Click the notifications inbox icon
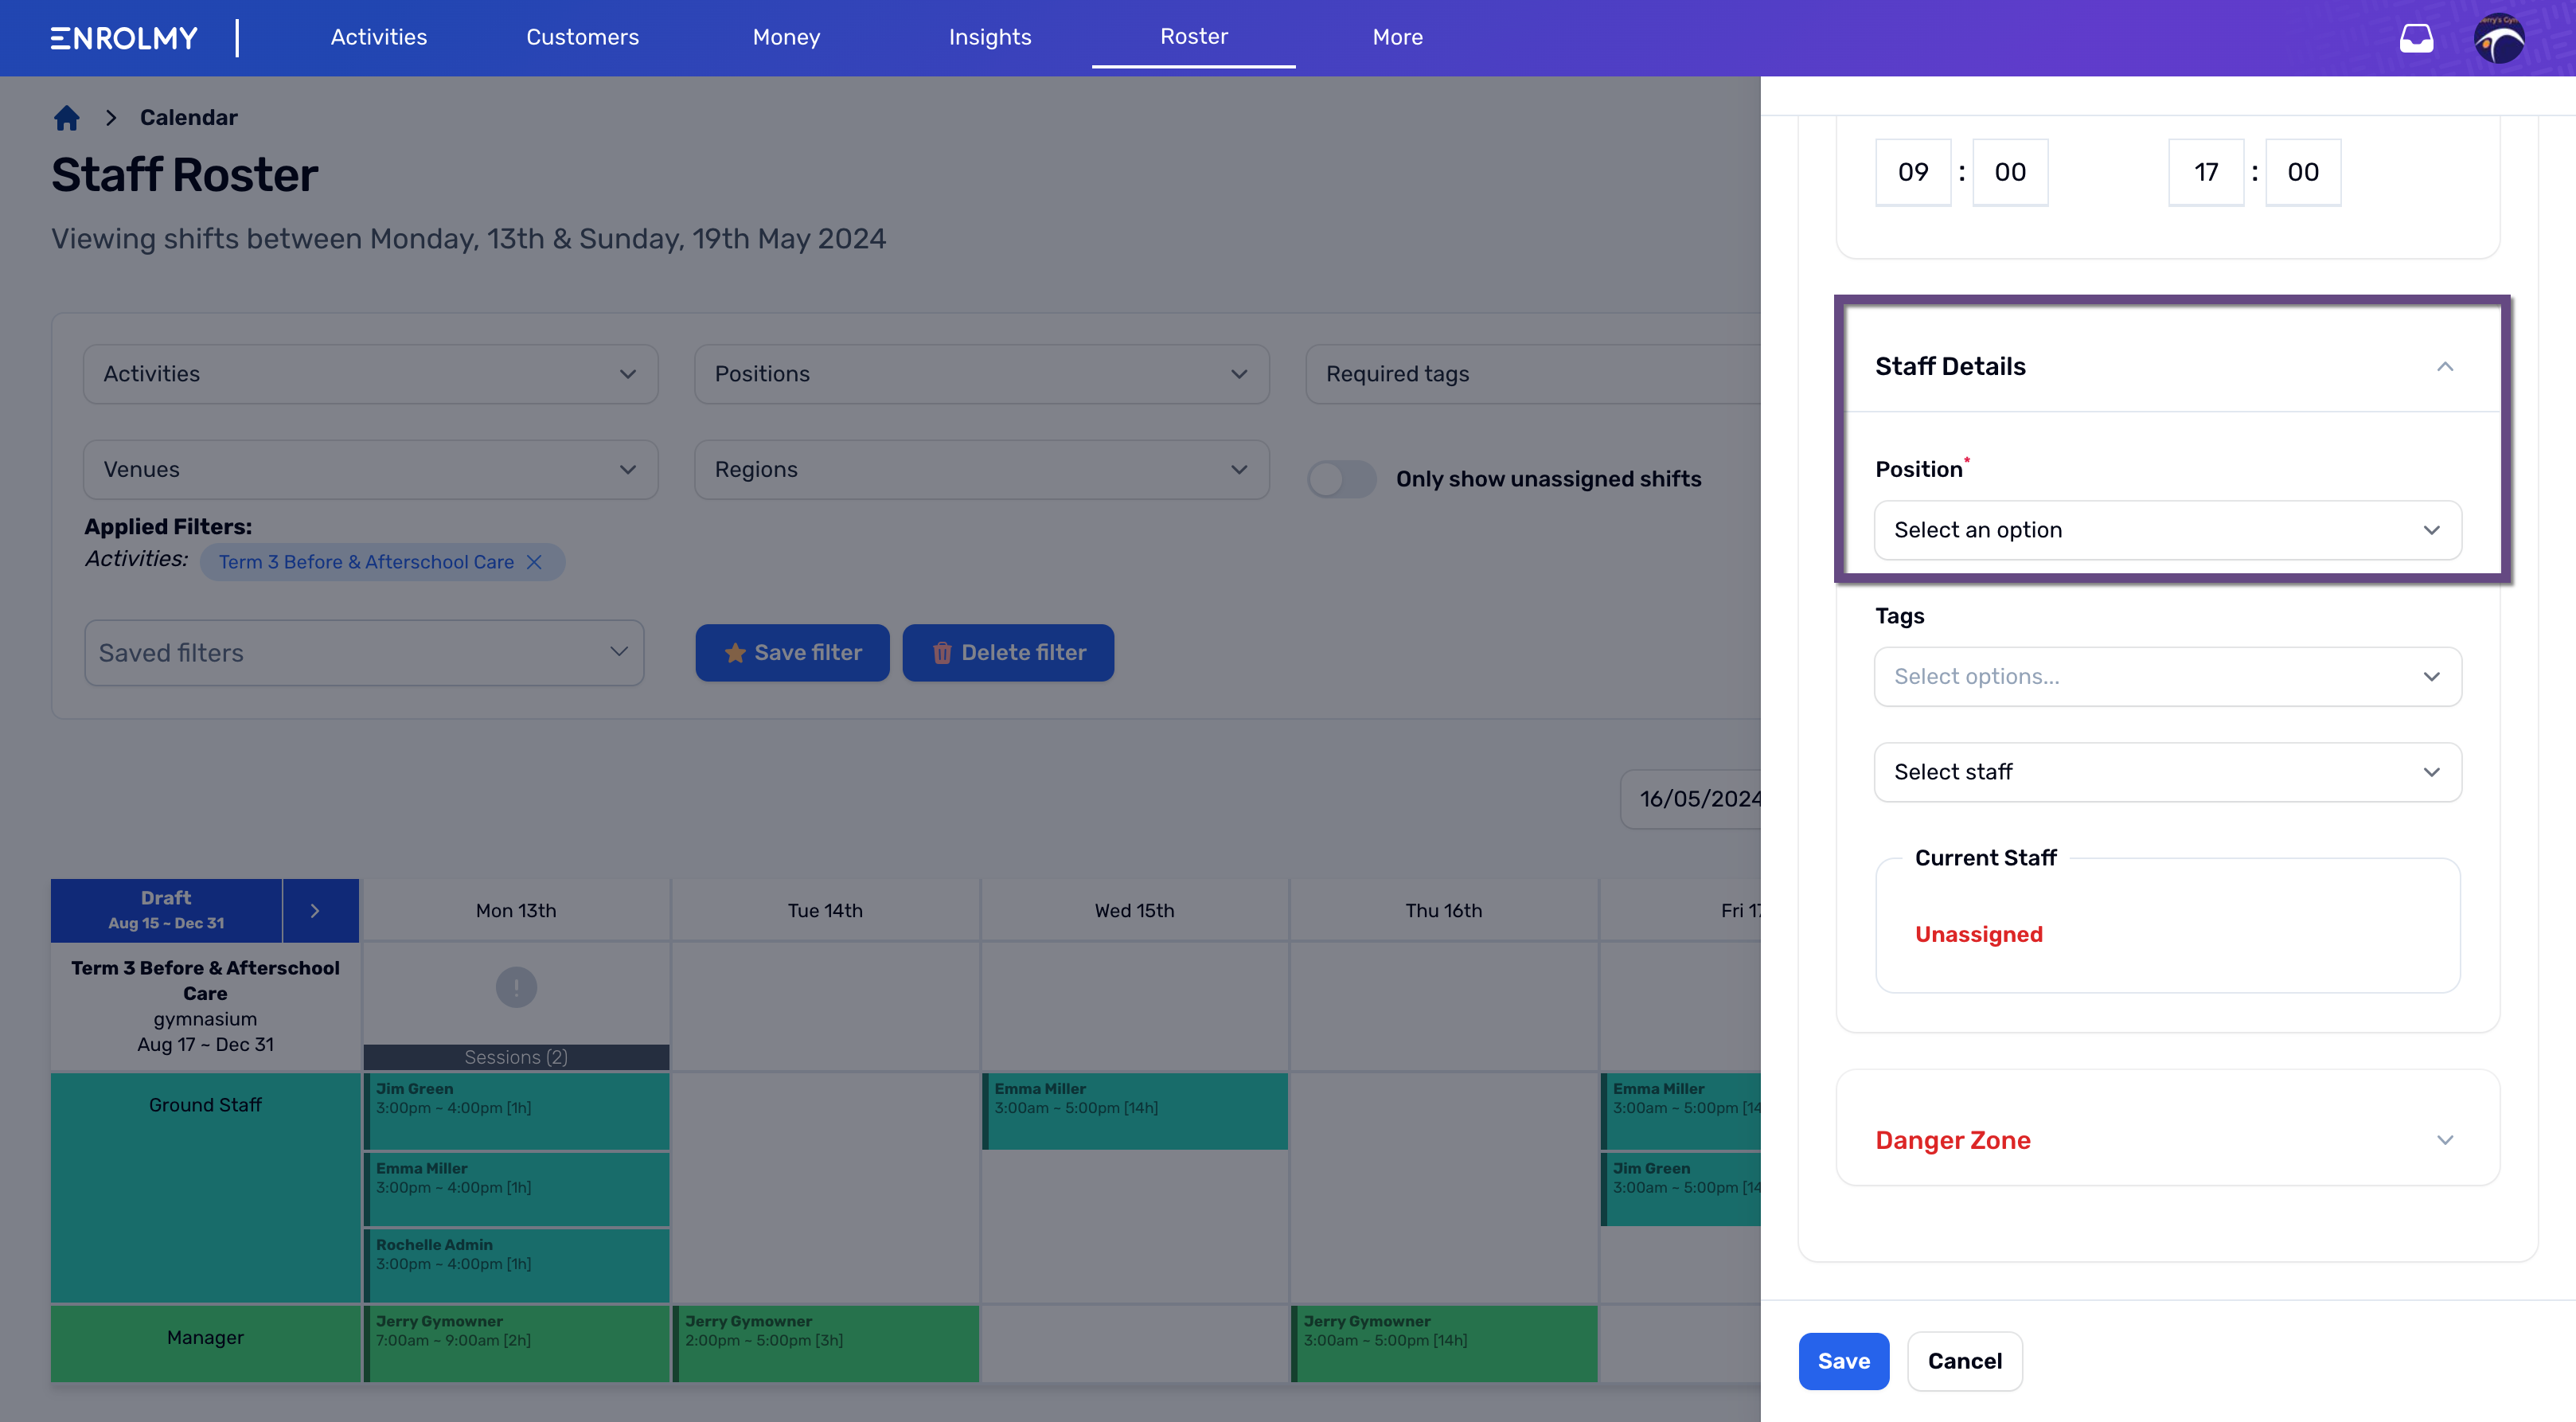The image size is (2576, 1422). (2415, 37)
